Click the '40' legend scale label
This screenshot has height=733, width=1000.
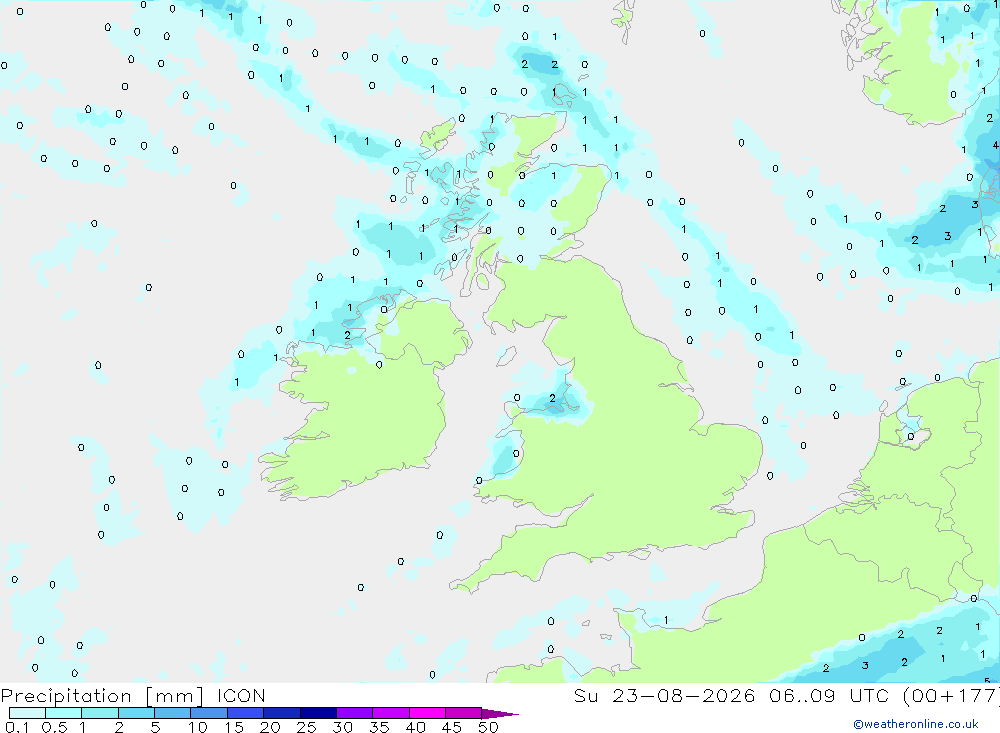point(416,727)
